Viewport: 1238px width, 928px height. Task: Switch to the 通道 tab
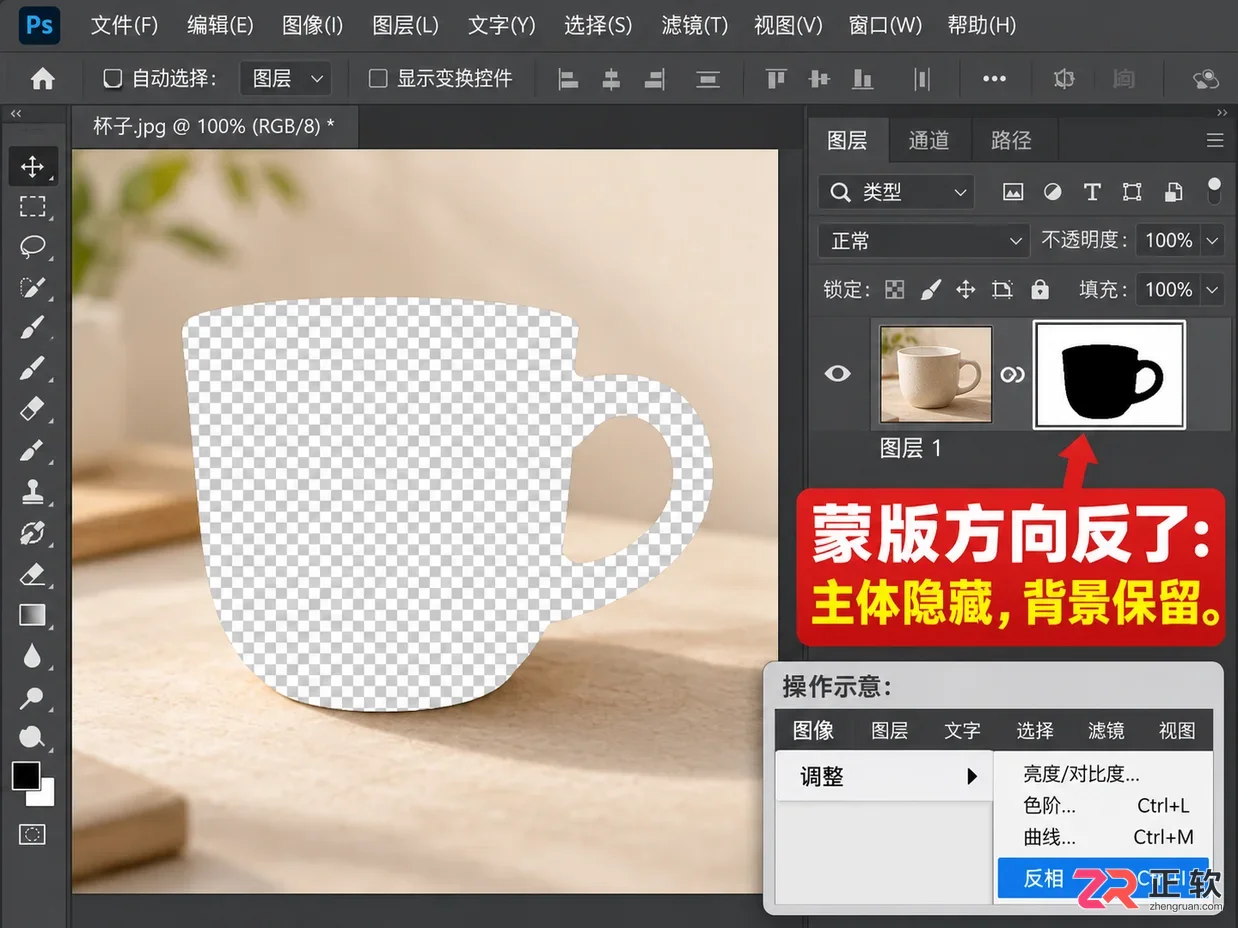[x=928, y=141]
